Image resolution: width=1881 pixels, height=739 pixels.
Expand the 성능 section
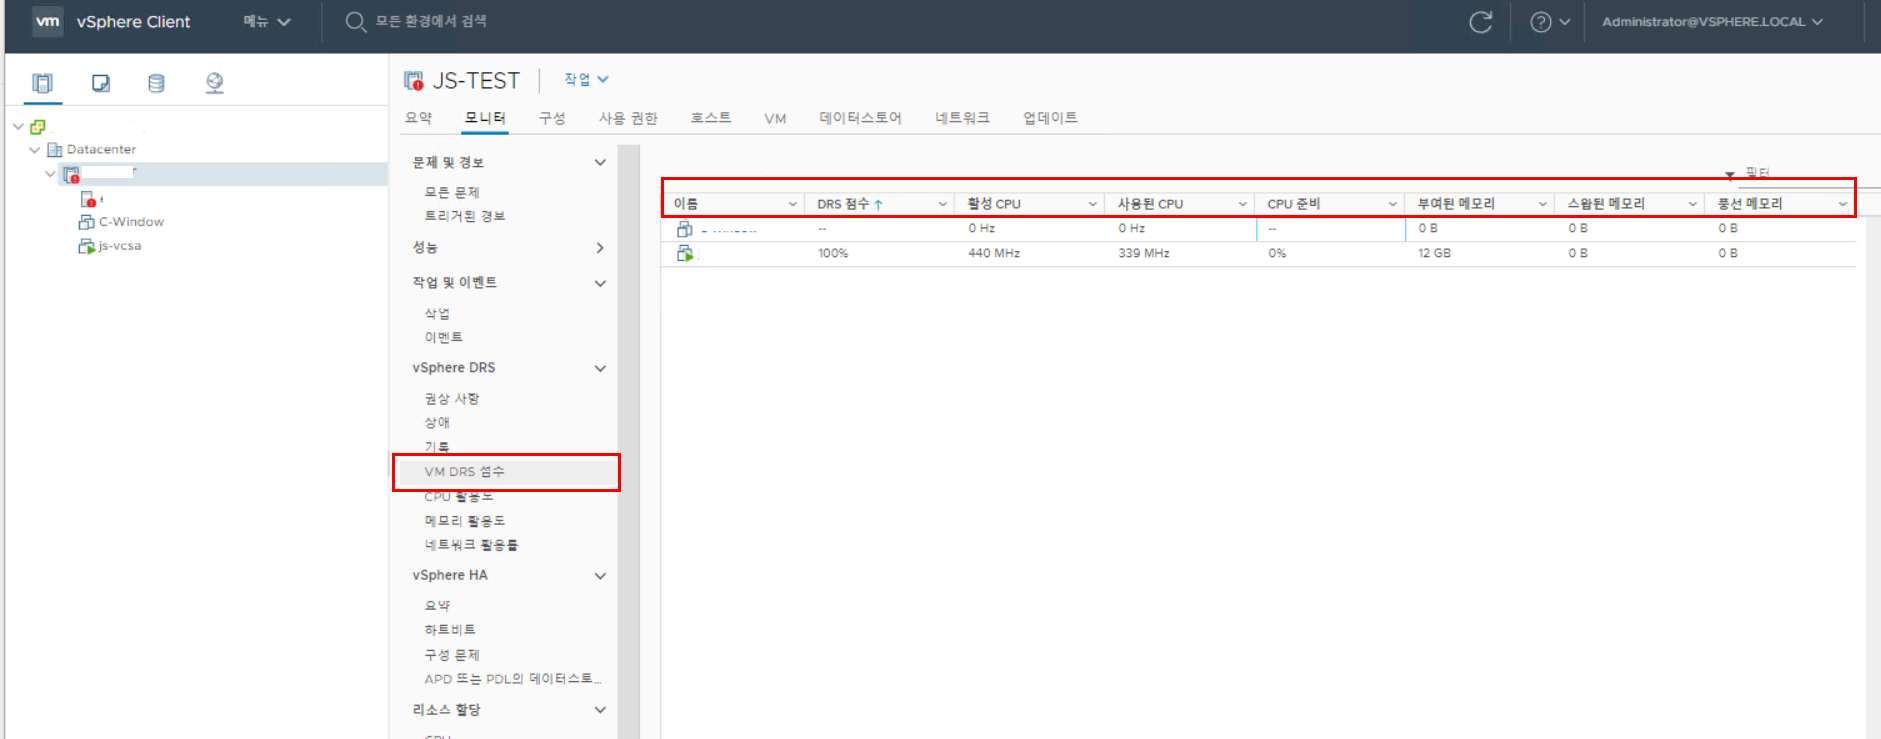point(600,247)
